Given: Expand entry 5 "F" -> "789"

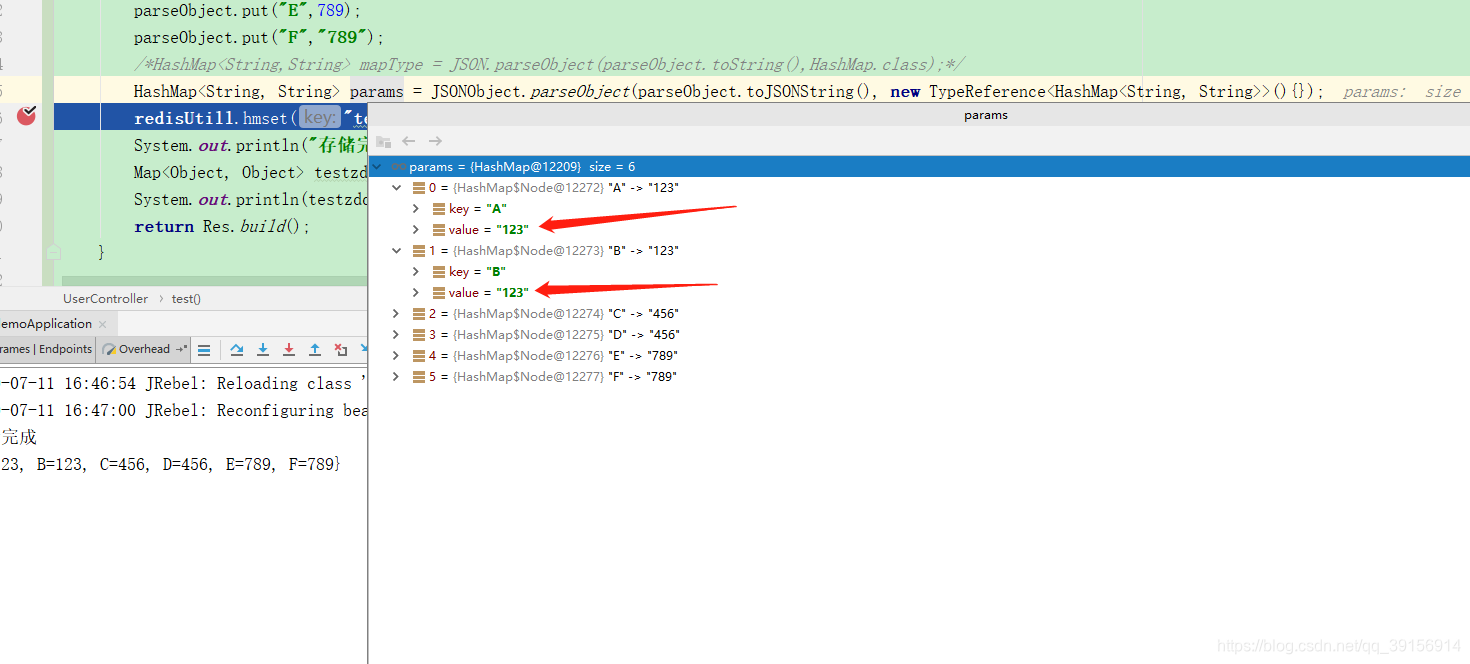Looking at the screenshot, I should 397,377.
